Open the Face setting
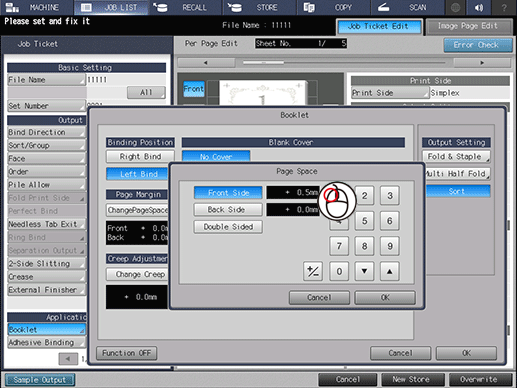 (x=46, y=159)
